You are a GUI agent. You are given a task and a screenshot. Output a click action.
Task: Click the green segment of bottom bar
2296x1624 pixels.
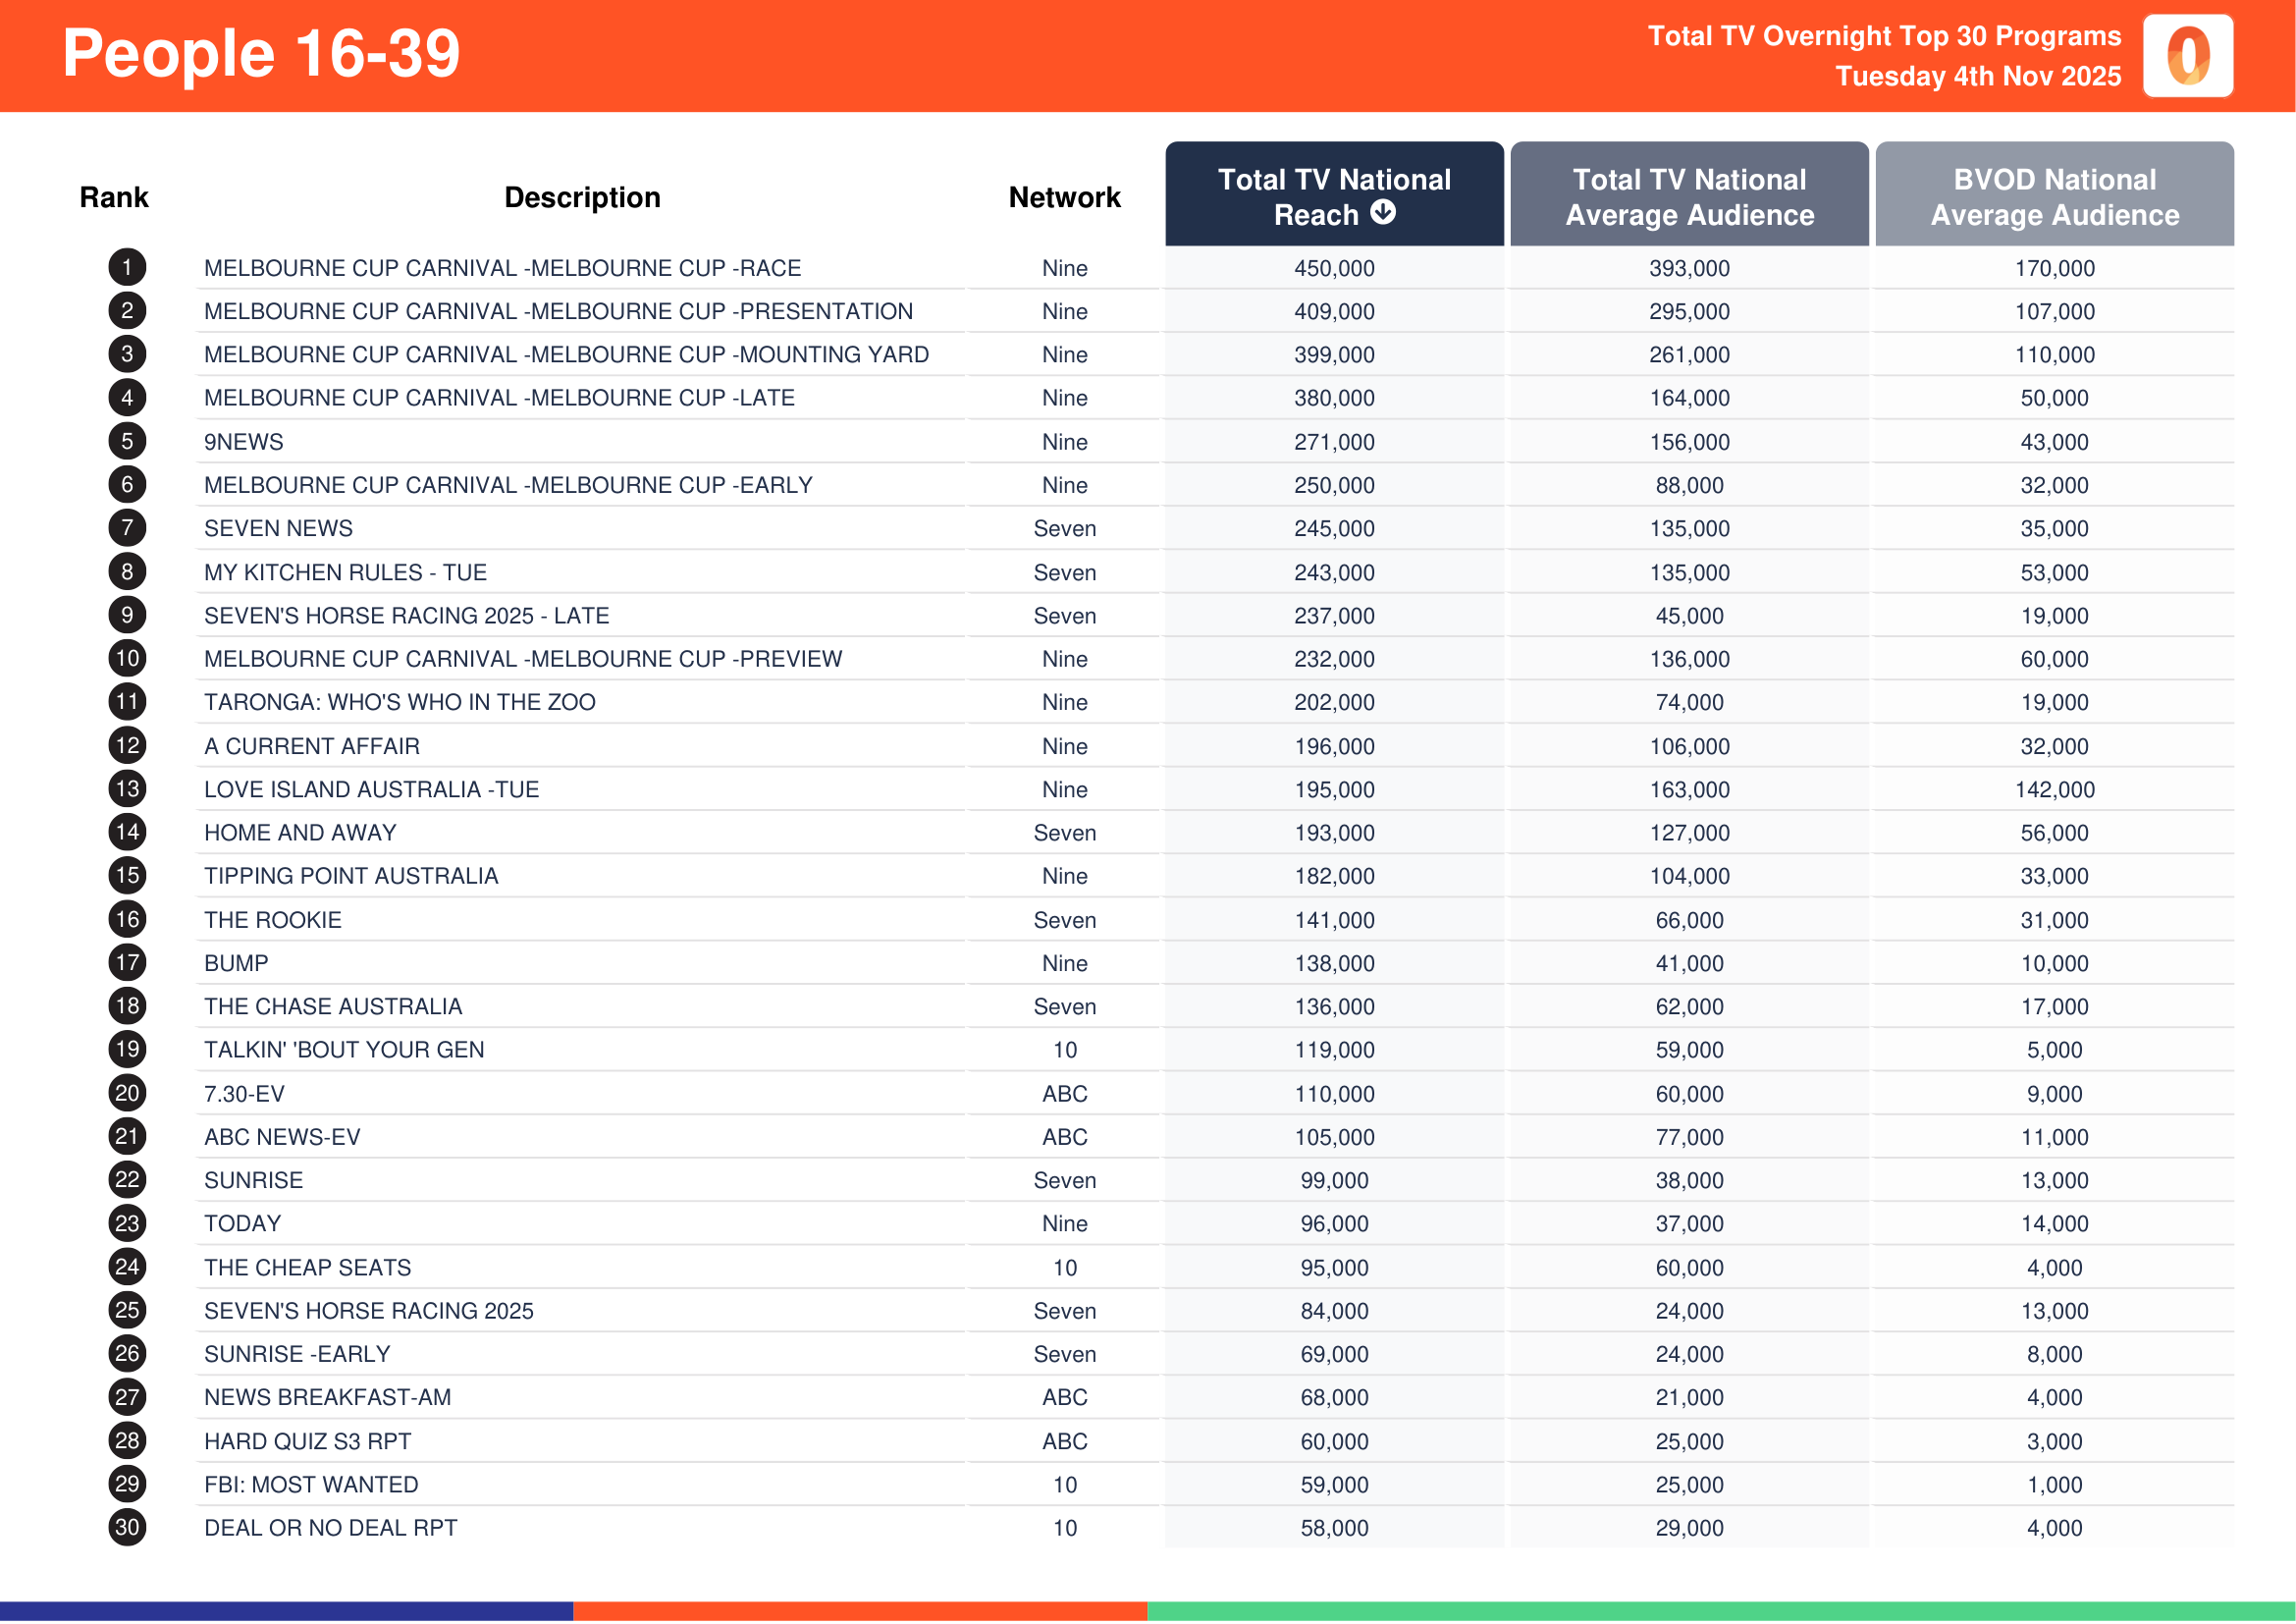[1720, 1611]
